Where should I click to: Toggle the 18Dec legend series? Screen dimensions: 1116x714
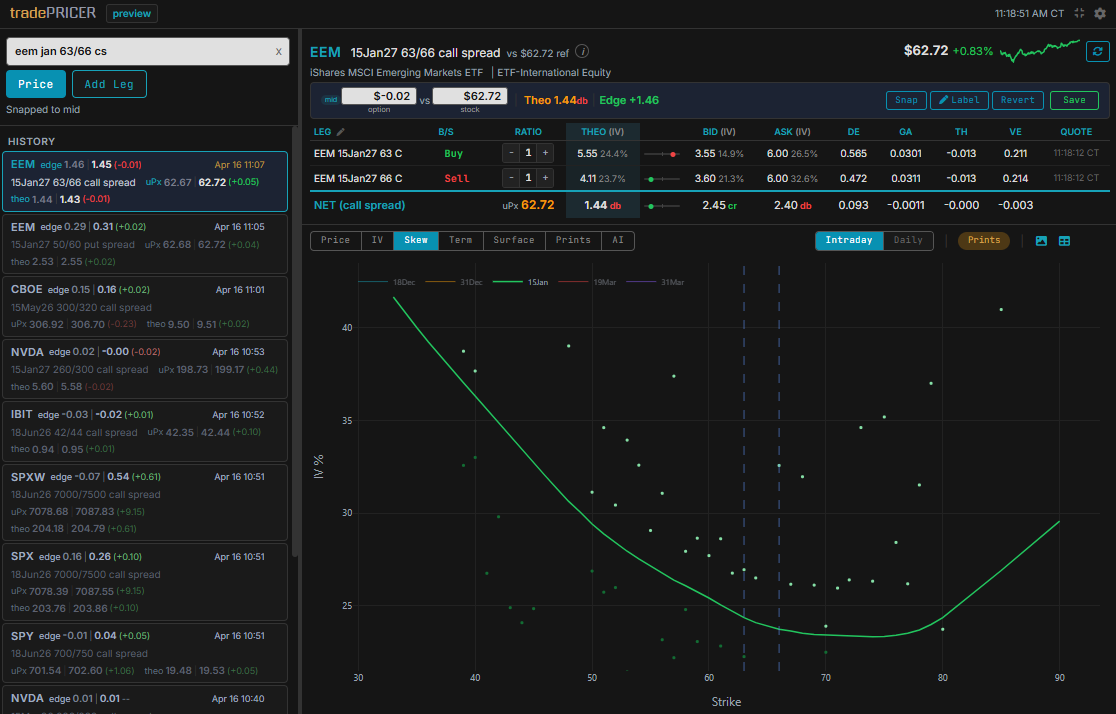pyautogui.click(x=386, y=283)
